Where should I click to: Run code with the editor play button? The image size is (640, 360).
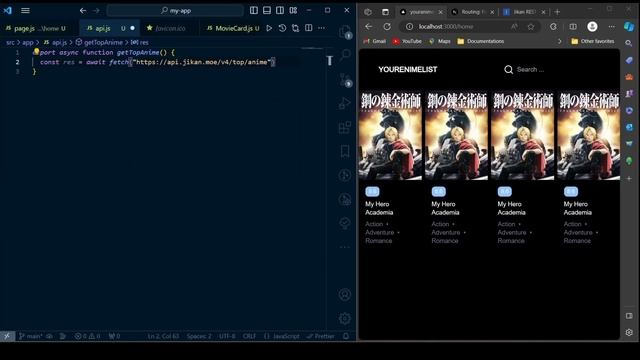click(269, 28)
